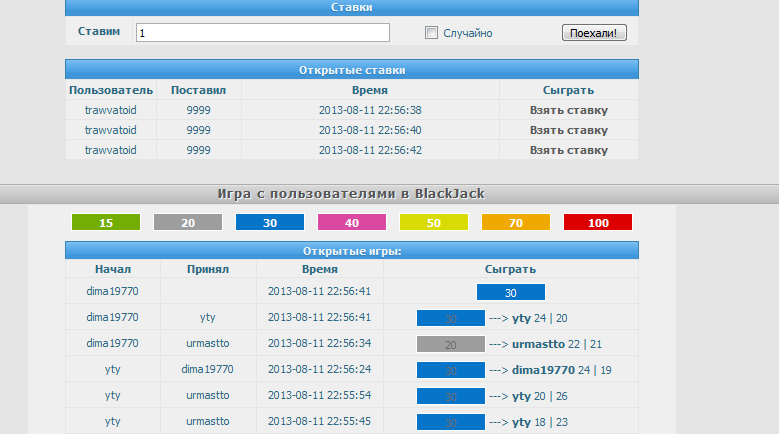This screenshot has width=779, height=434.
Task: Click trawvatoid in the 22:56:42 row
Action: [110, 149]
